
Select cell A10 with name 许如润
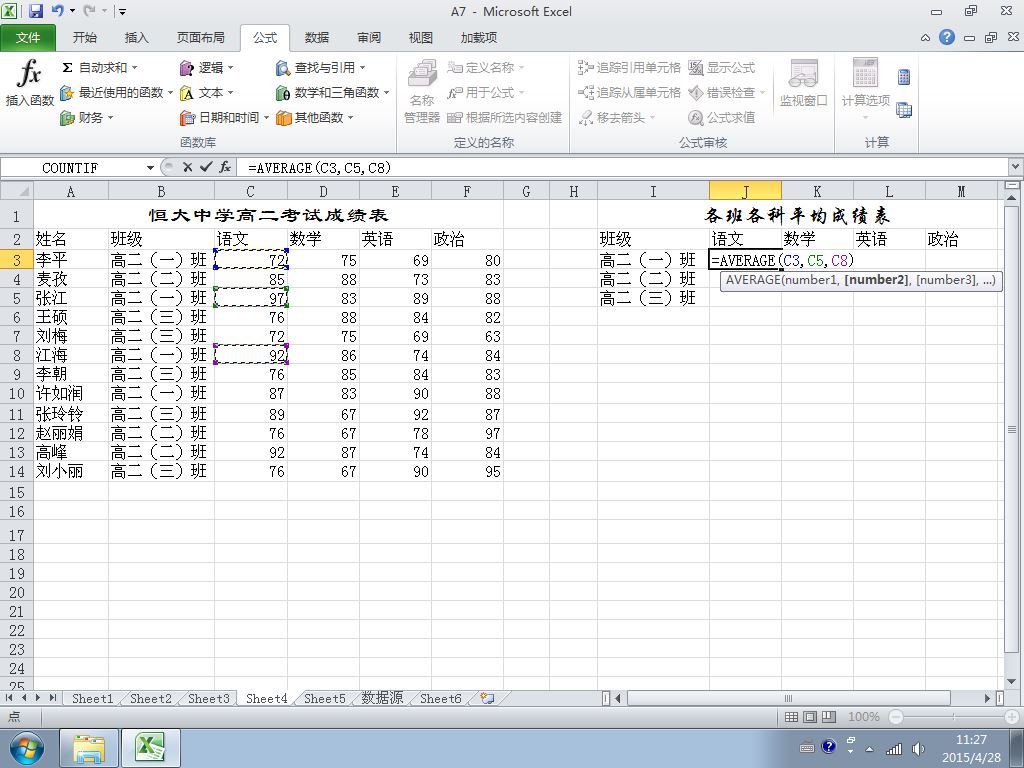(x=71, y=393)
